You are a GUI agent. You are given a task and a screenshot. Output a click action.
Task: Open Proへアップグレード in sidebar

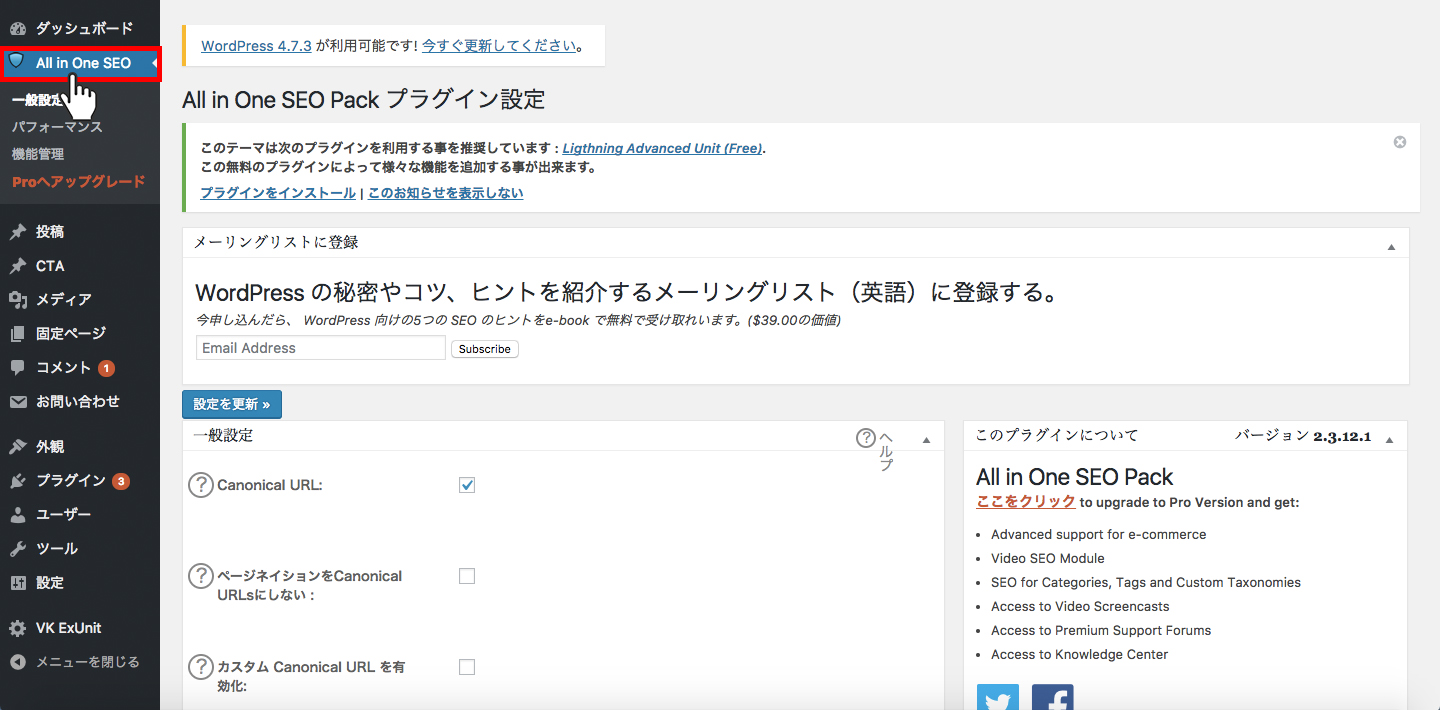pyautogui.click(x=80, y=182)
